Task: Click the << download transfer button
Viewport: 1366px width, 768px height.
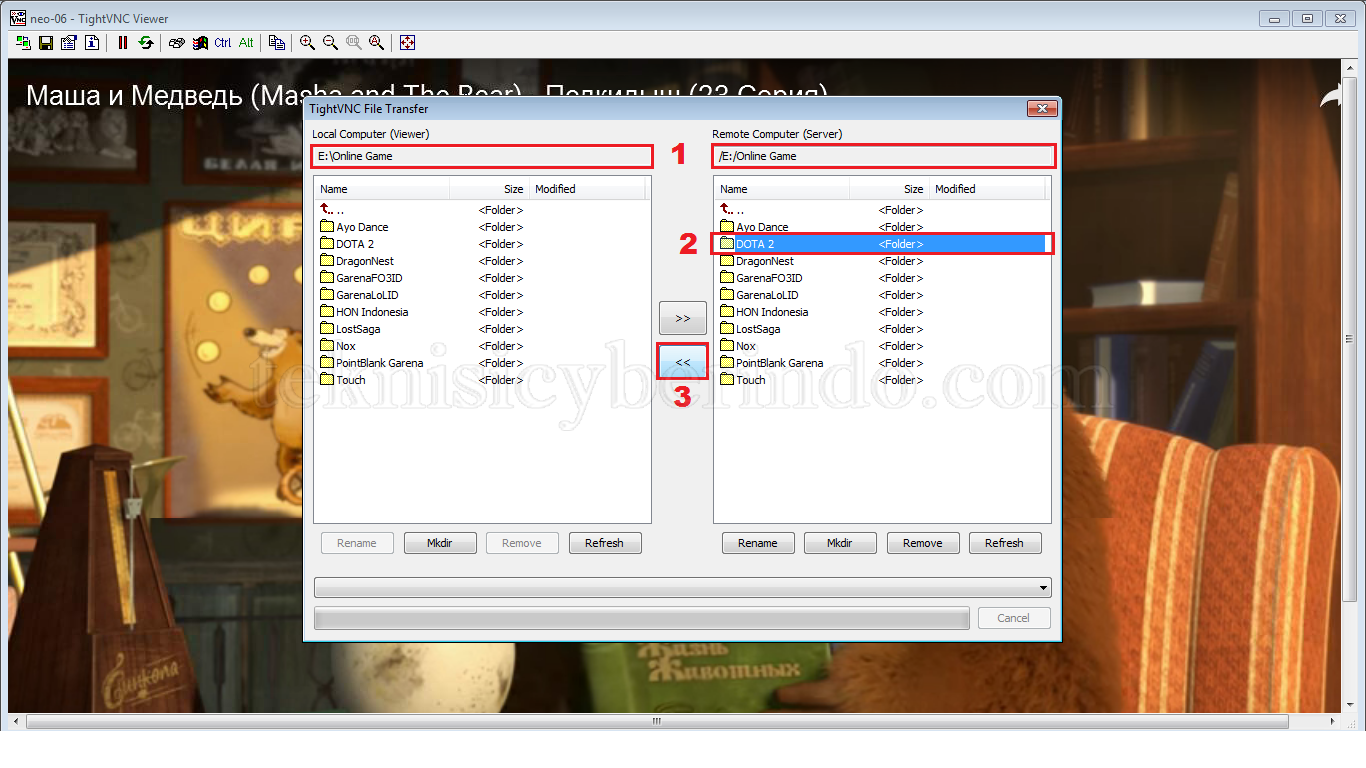Action: (x=683, y=361)
